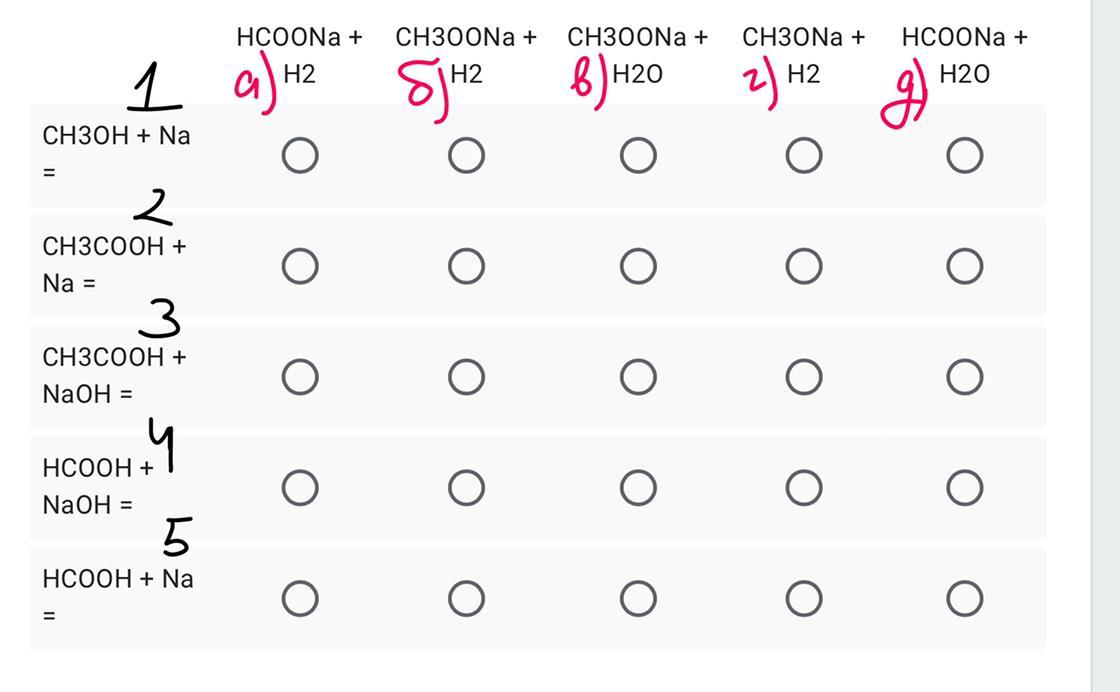Click the CH3OH + Na row label
The image size is (1120, 692).
116,153
